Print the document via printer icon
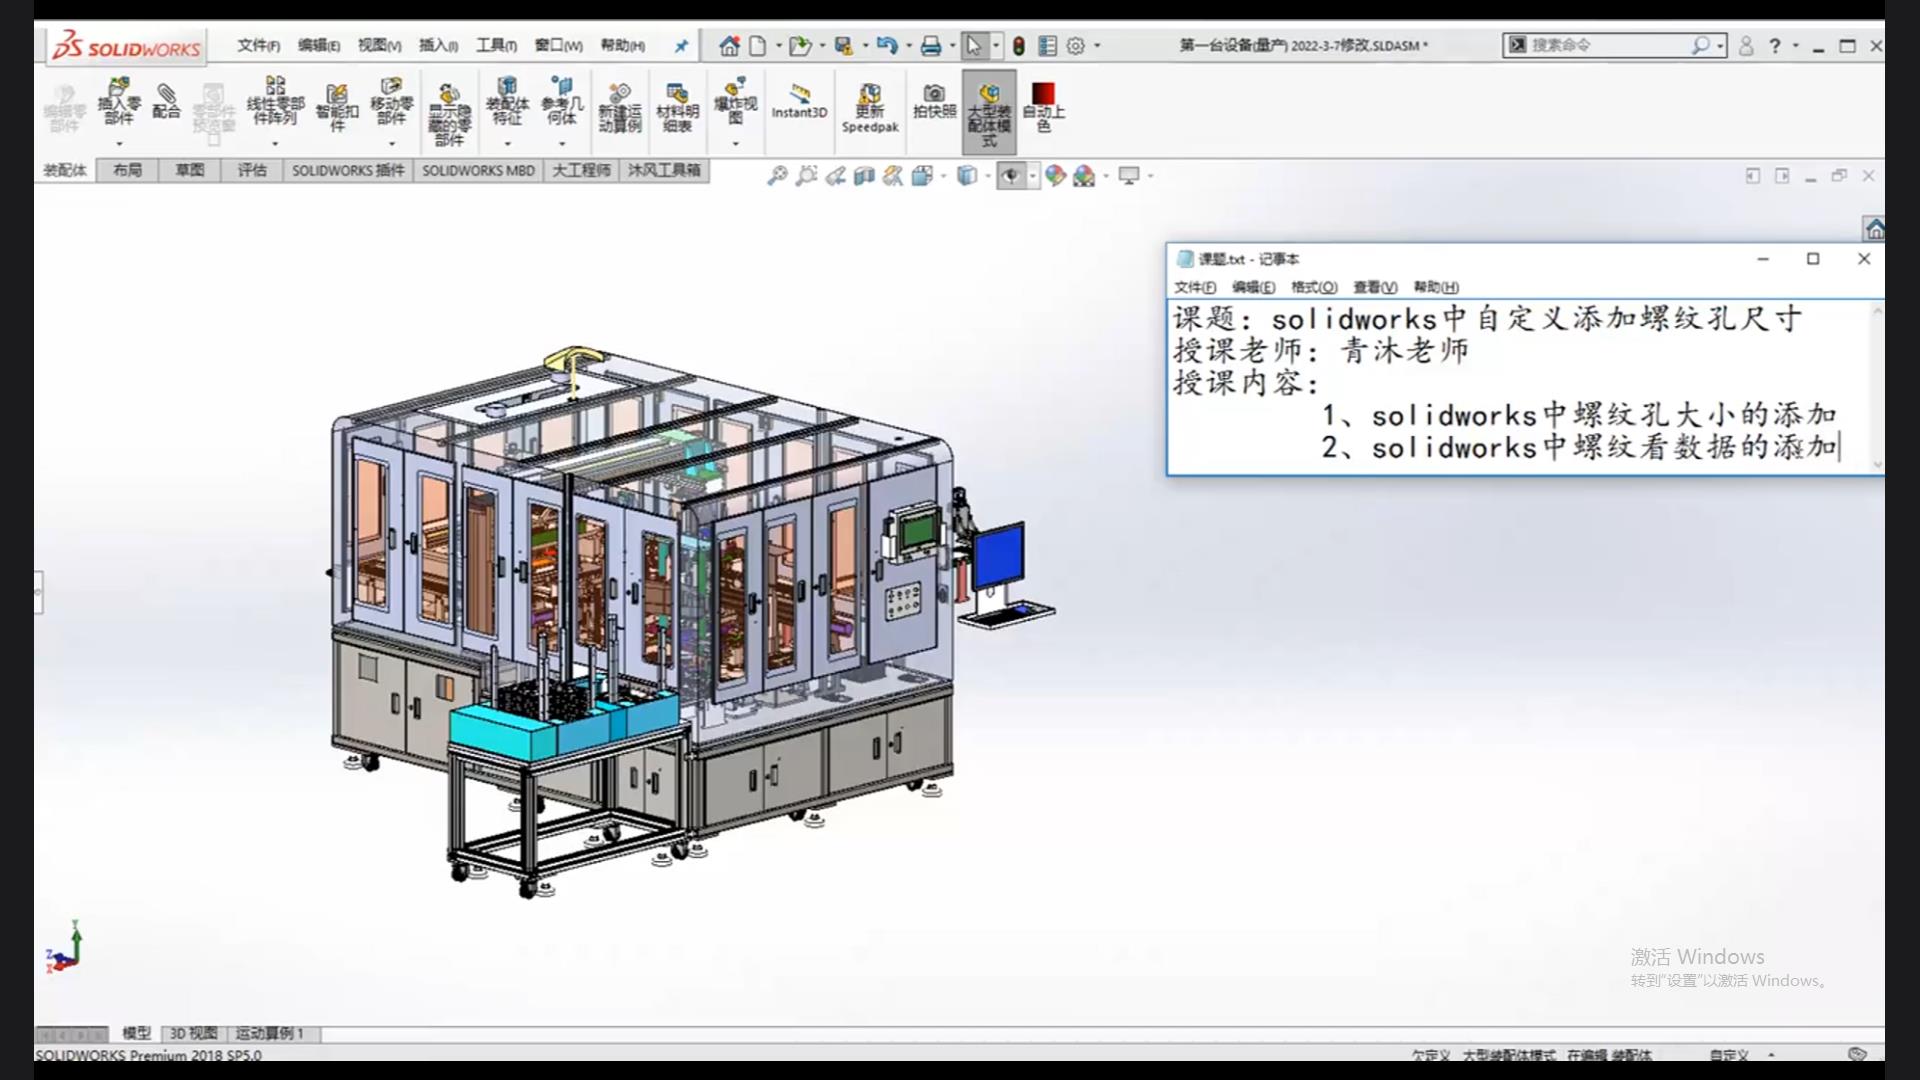This screenshot has width=1920, height=1080. [x=931, y=46]
